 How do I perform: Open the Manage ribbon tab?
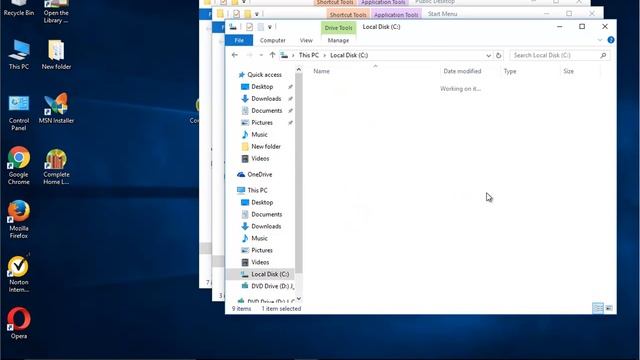coord(338,40)
